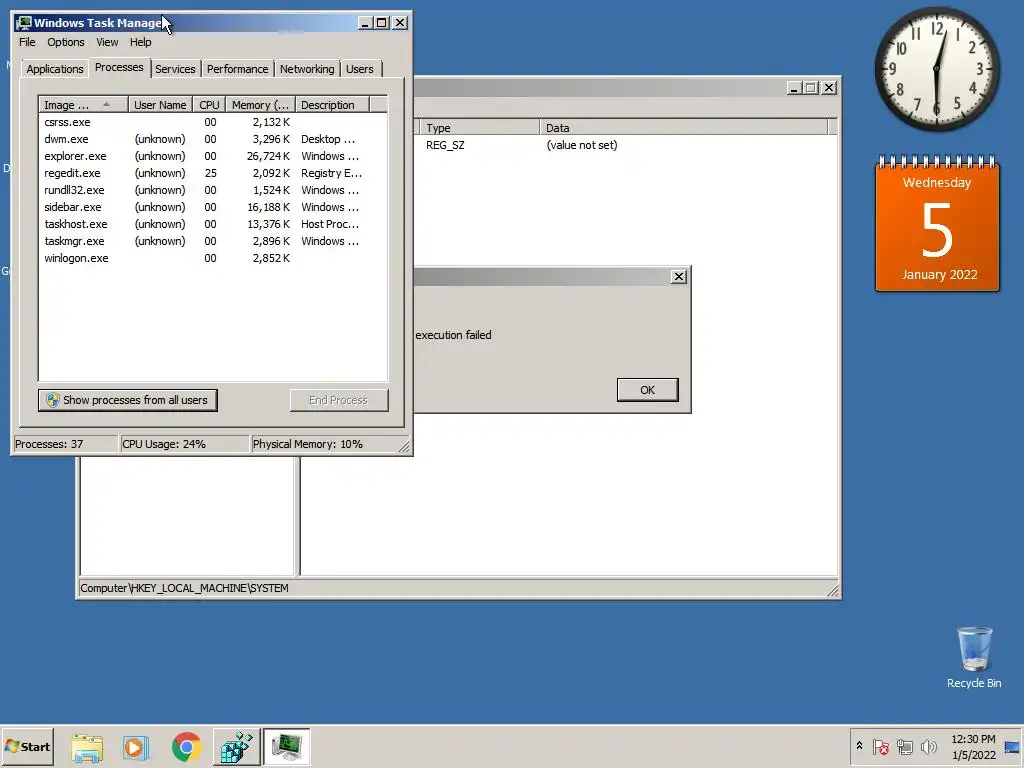Click the (value not set) data cell
This screenshot has width=1024, height=768.
coord(581,145)
